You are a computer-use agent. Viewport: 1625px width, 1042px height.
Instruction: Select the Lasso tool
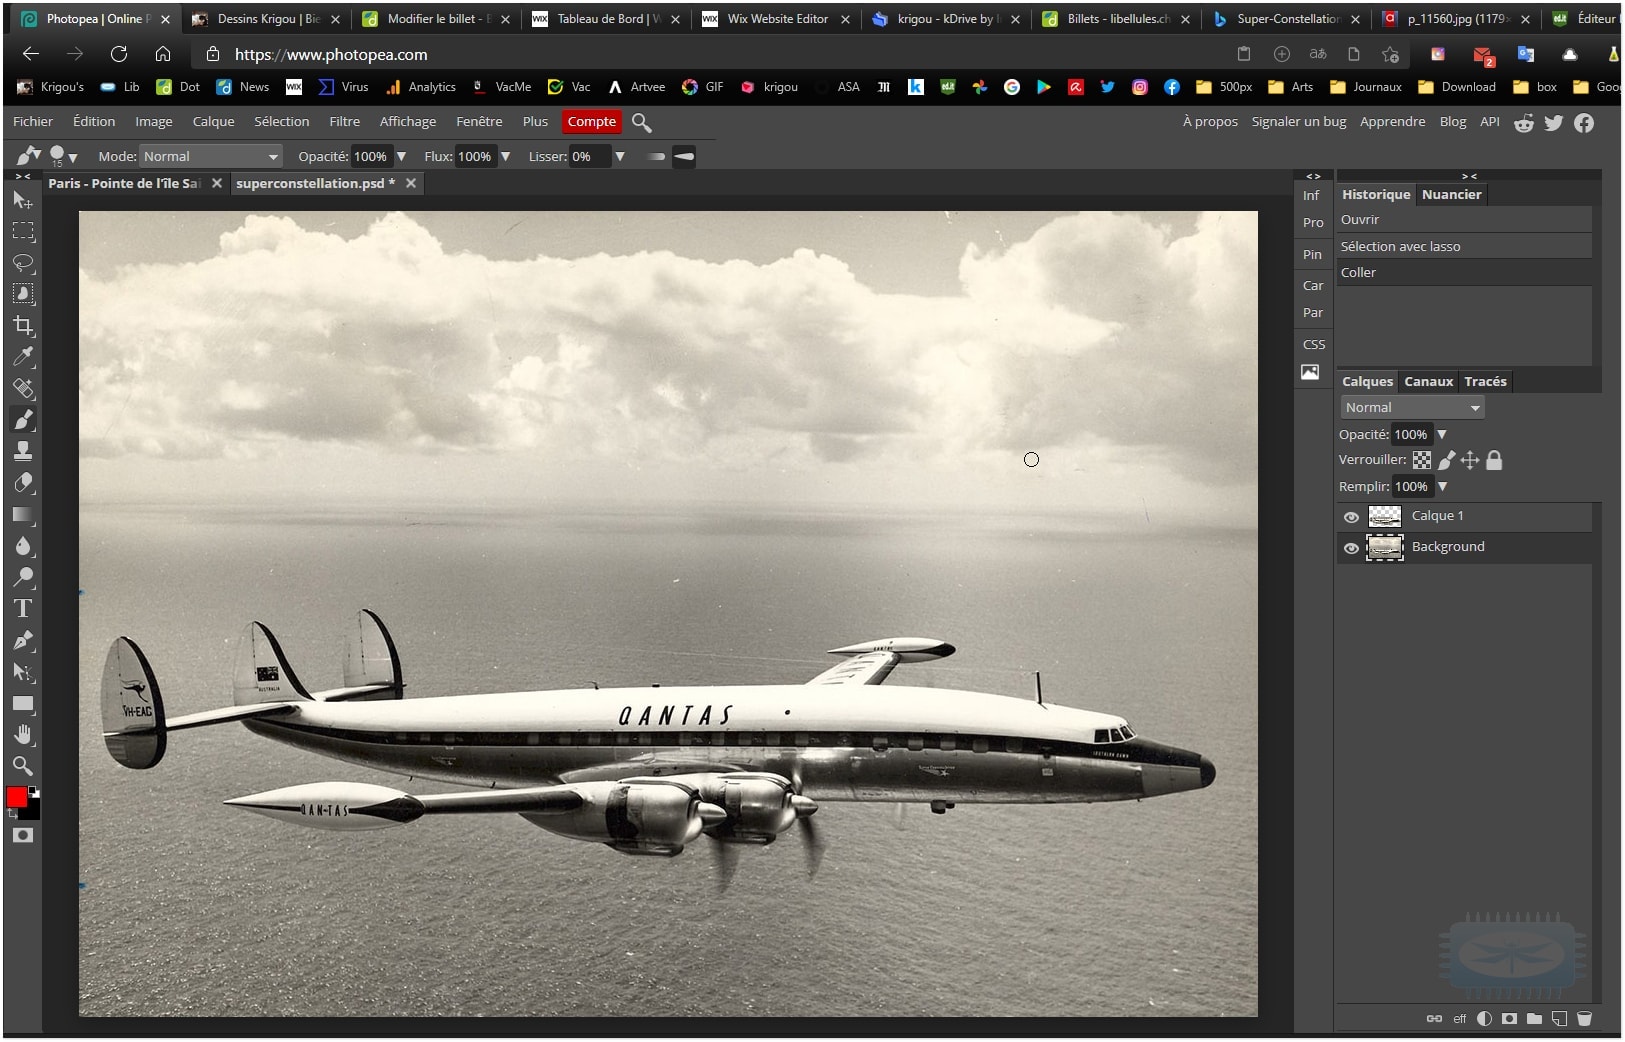pos(23,263)
